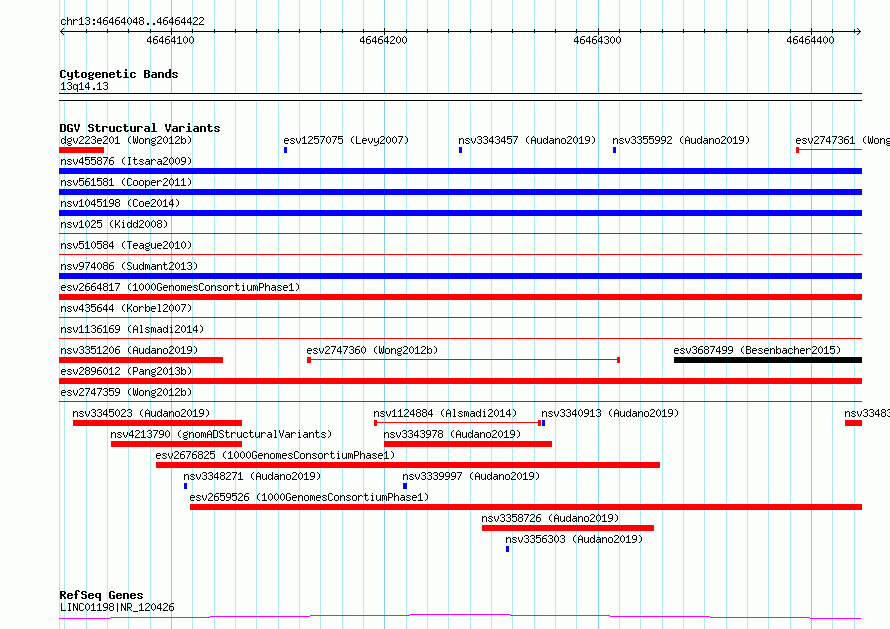Viewport: 890px width, 629px height.
Task: Click the blue nsv3356303 marker
Action: [x=507, y=549]
